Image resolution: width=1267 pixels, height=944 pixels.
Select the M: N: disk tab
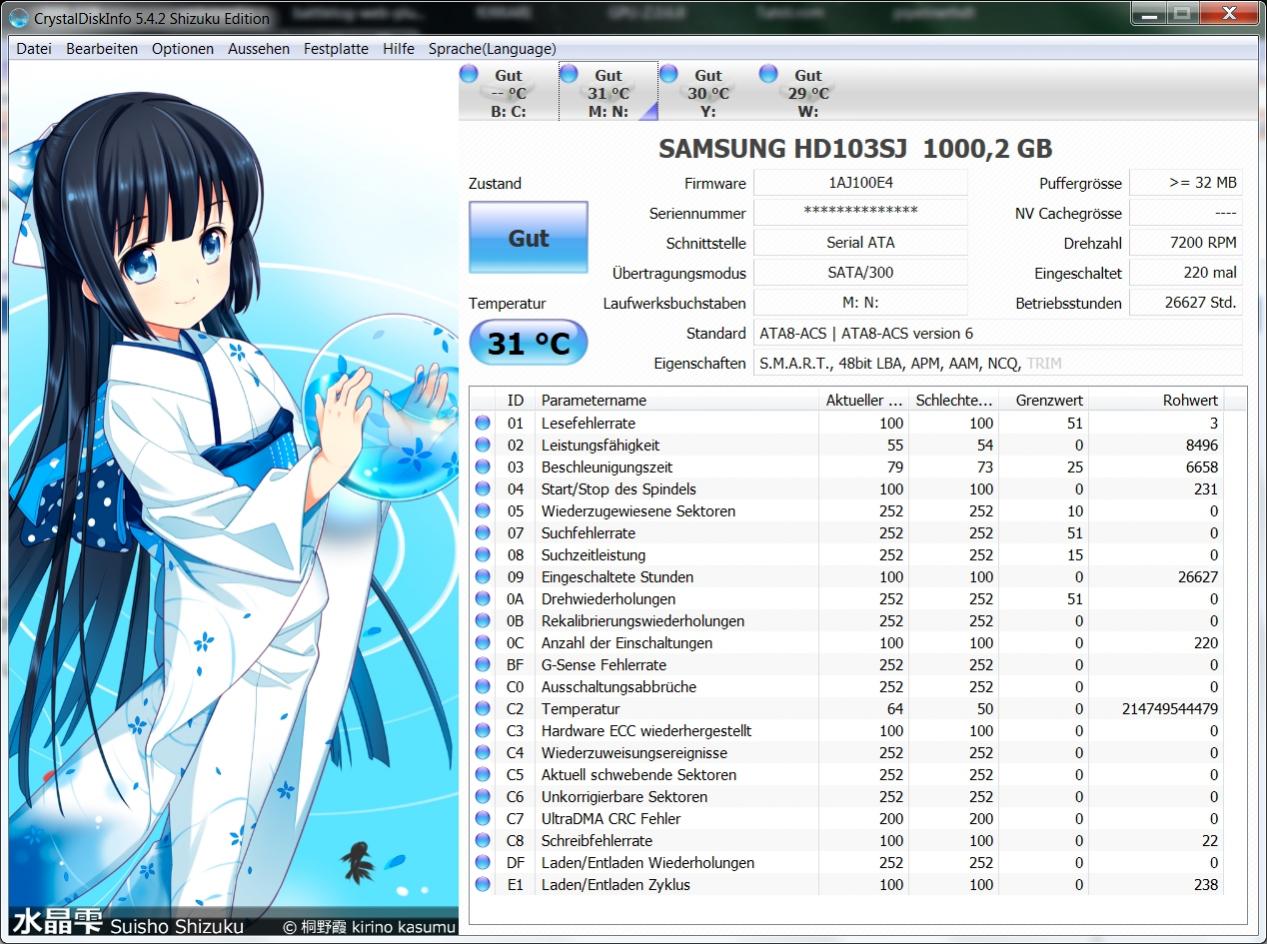pyautogui.click(x=608, y=92)
